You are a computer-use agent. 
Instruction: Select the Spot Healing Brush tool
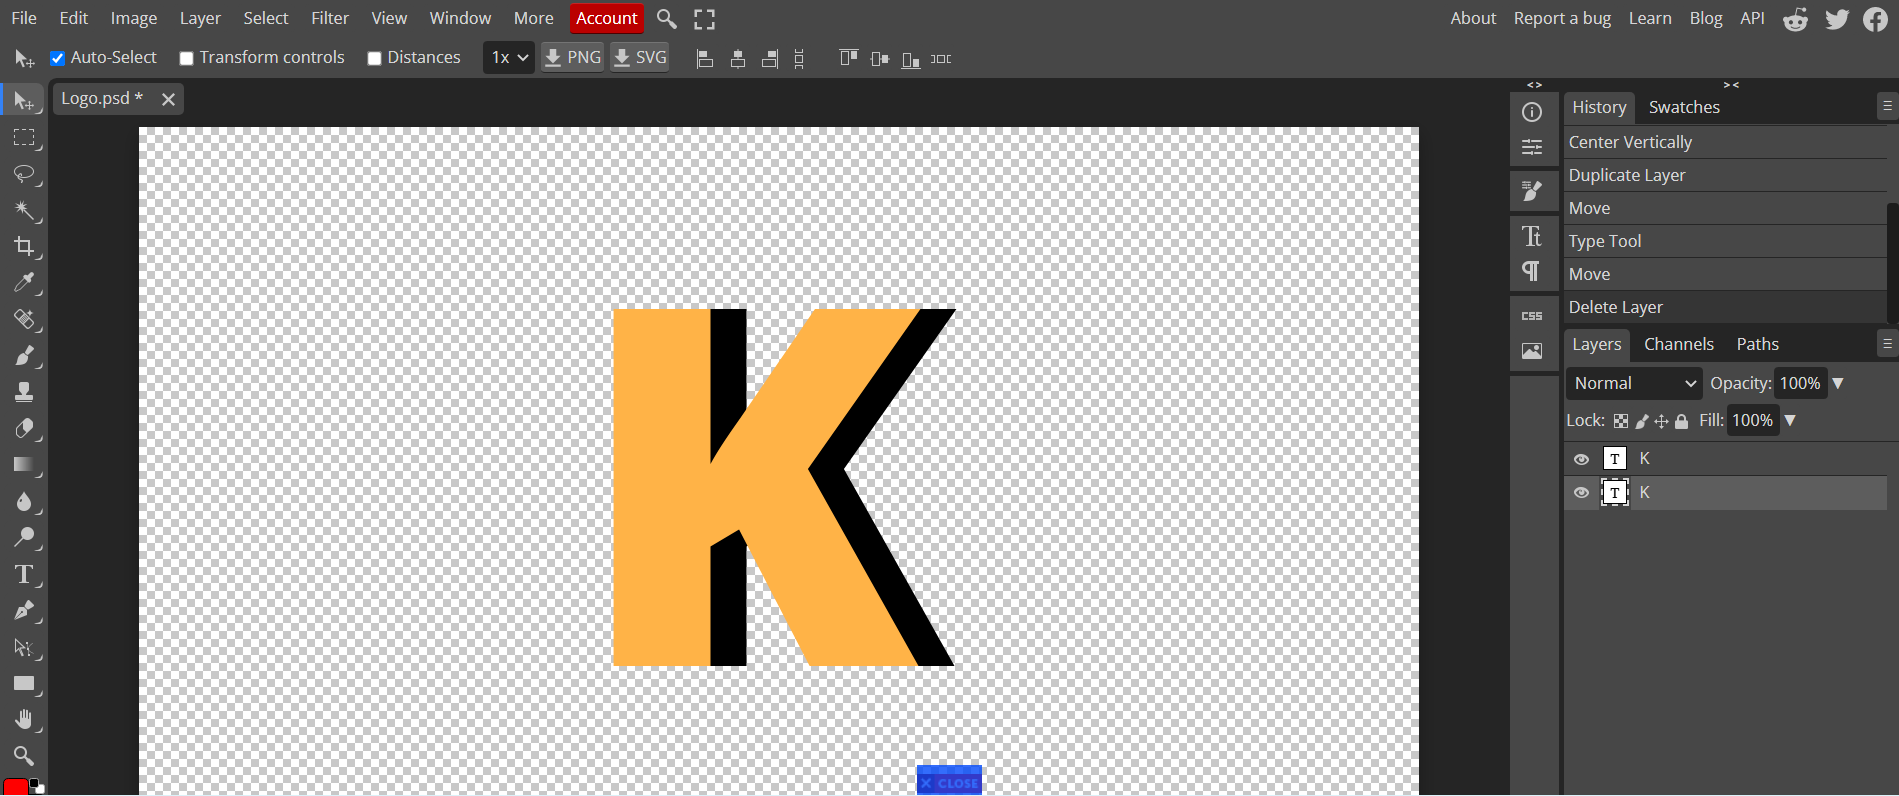point(24,319)
